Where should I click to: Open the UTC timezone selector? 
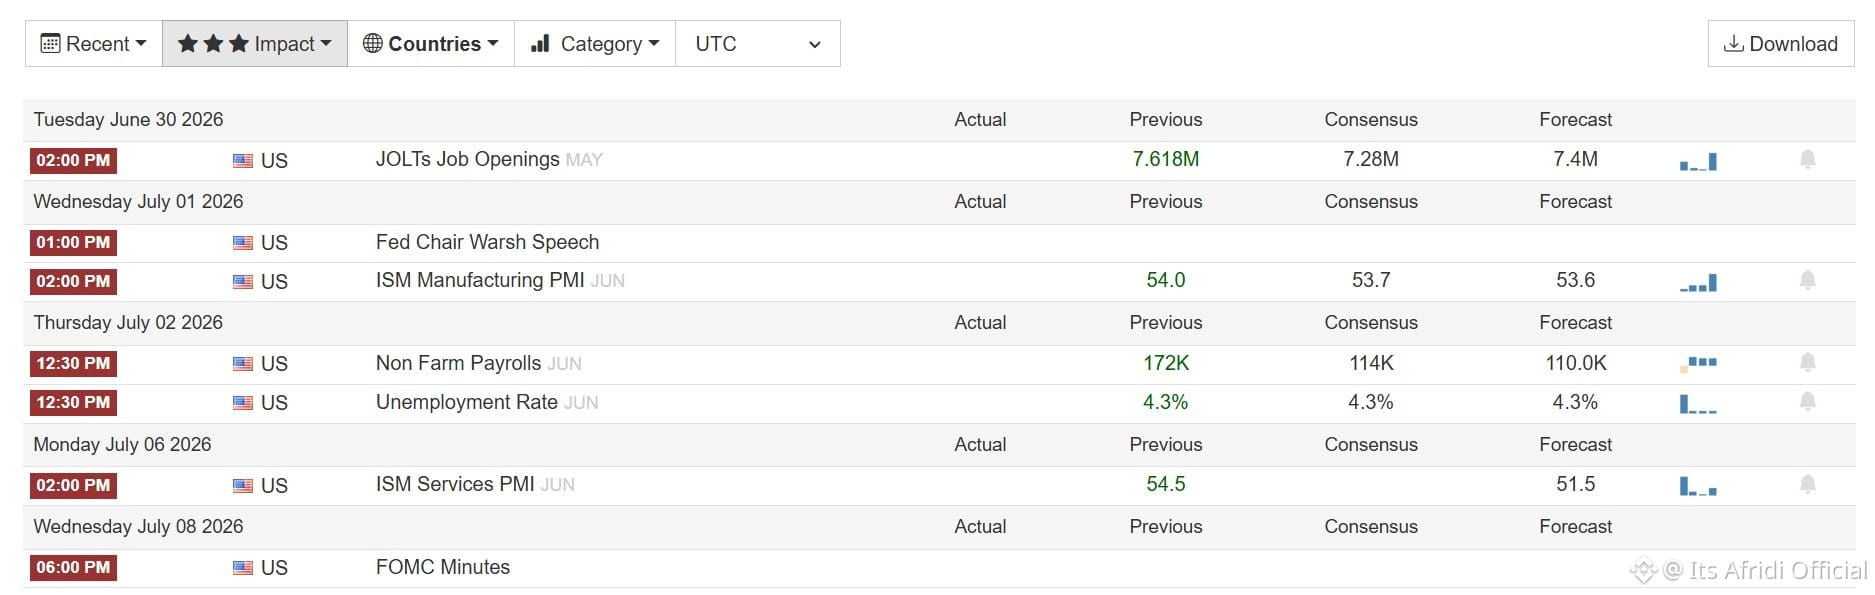tap(758, 44)
